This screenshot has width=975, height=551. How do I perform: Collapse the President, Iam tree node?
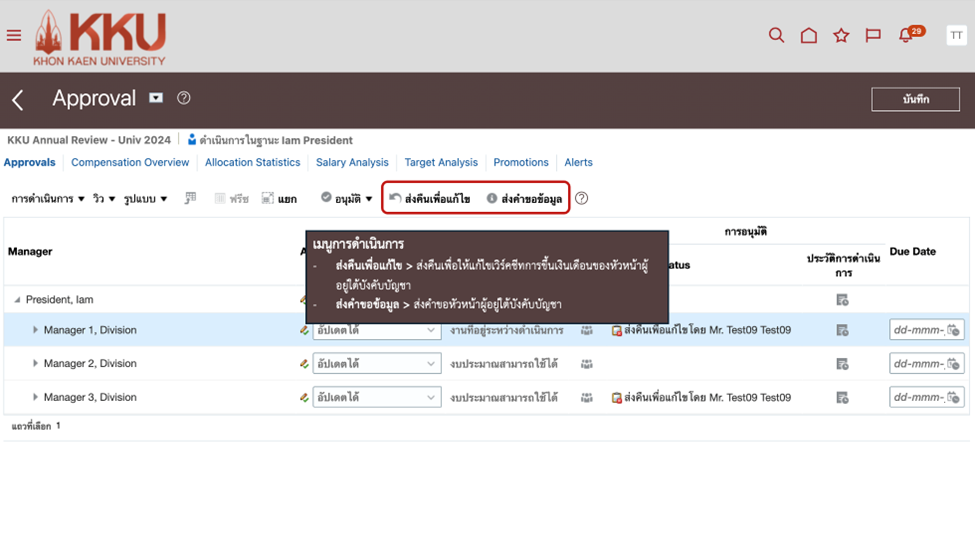pyautogui.click(x=17, y=300)
